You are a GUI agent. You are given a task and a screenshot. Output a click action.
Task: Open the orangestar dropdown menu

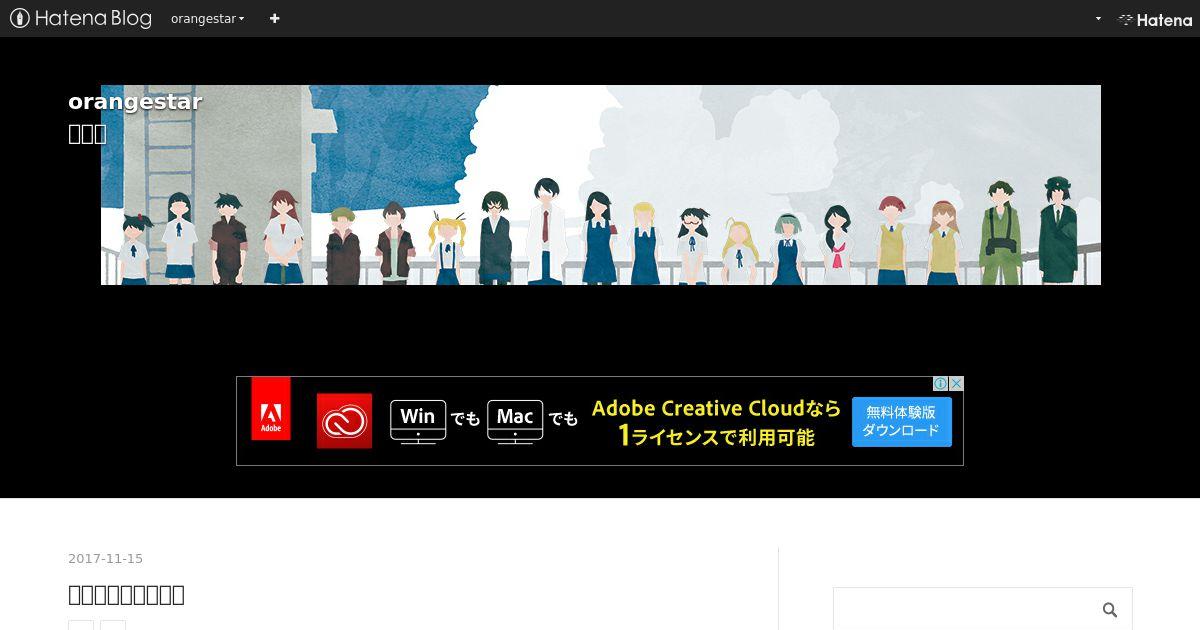[207, 19]
